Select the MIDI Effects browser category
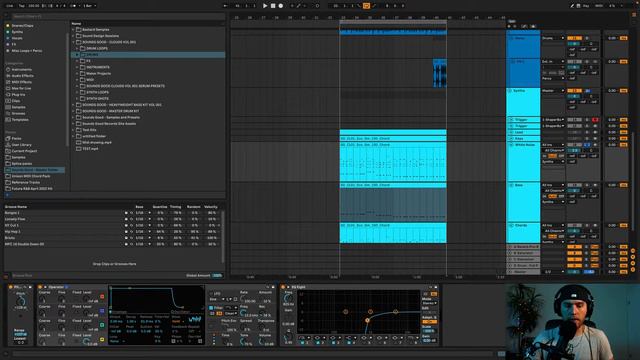The image size is (640, 360). point(21,82)
